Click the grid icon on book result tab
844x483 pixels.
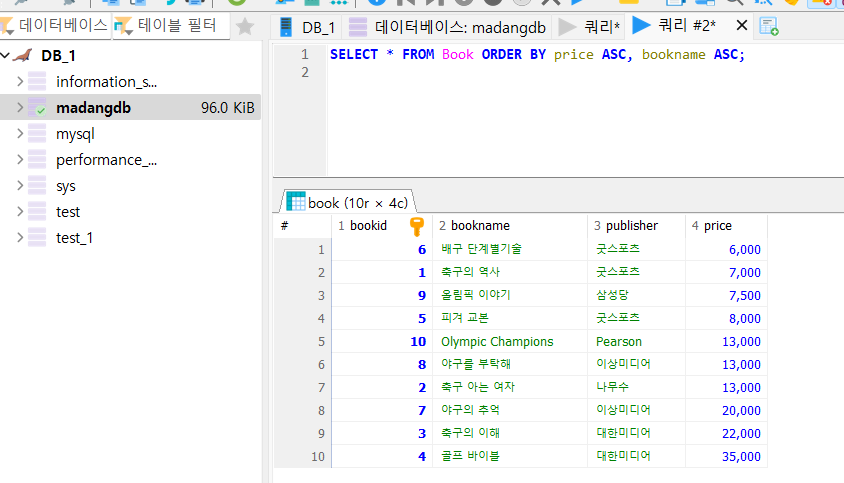point(296,201)
